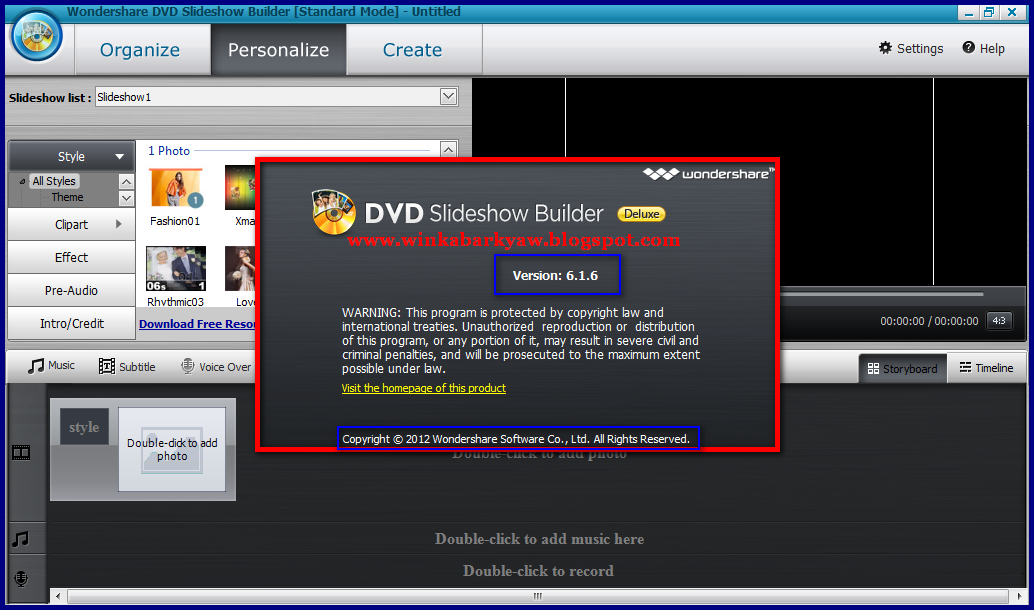This screenshot has width=1034, height=610.
Task: Switch to Timeline view
Action: click(987, 368)
